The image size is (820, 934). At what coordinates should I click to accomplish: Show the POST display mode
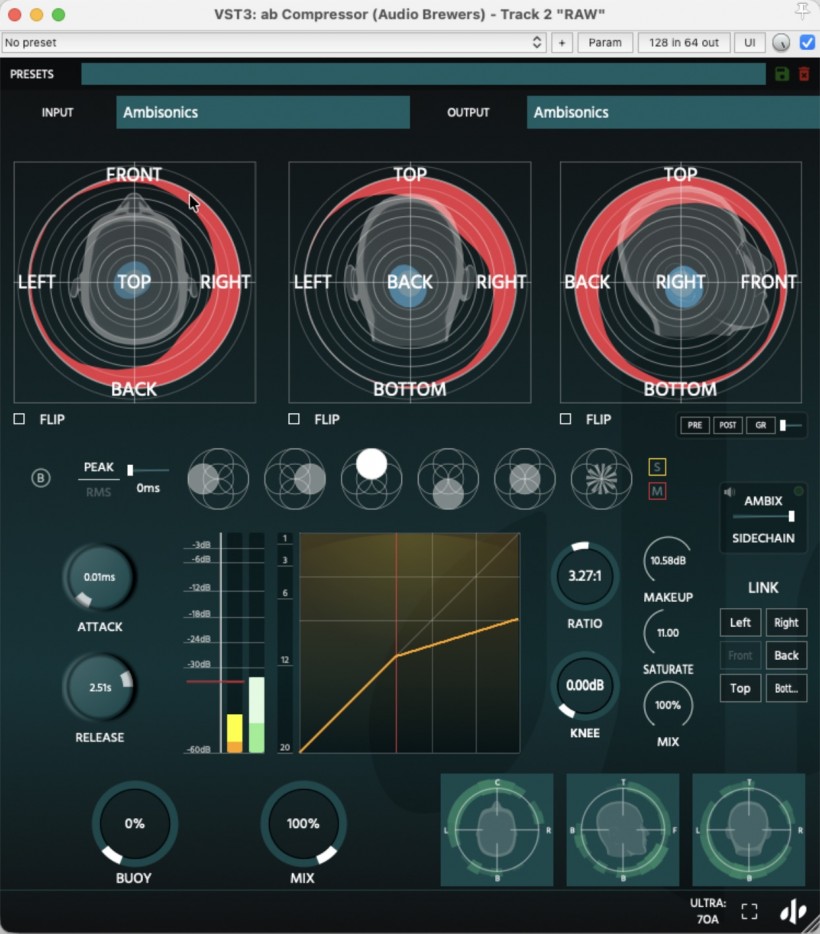727,425
